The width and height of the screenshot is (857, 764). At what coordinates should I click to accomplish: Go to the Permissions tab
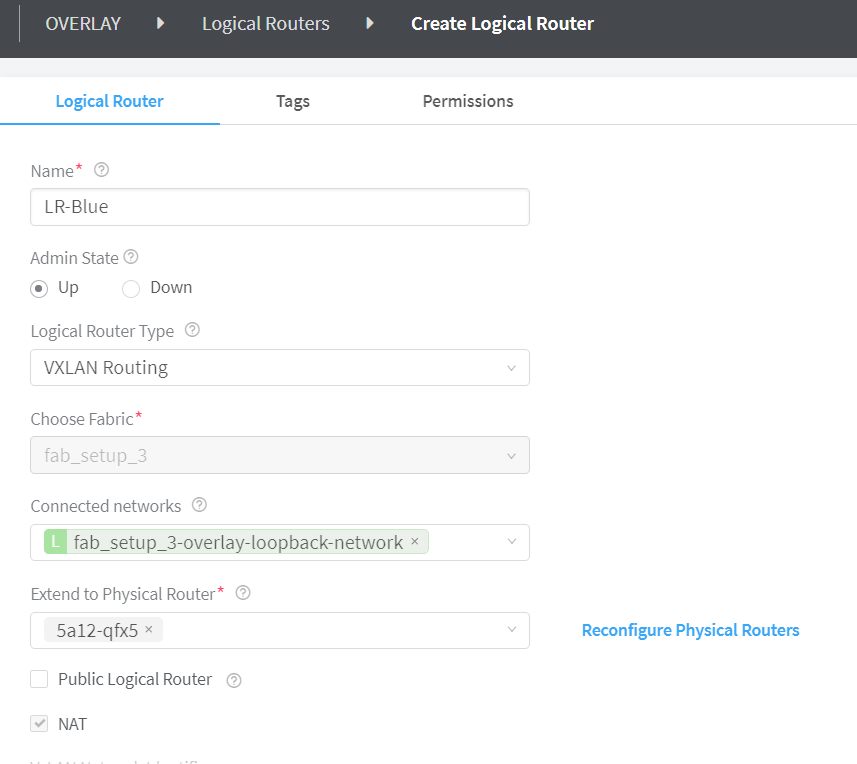[468, 101]
